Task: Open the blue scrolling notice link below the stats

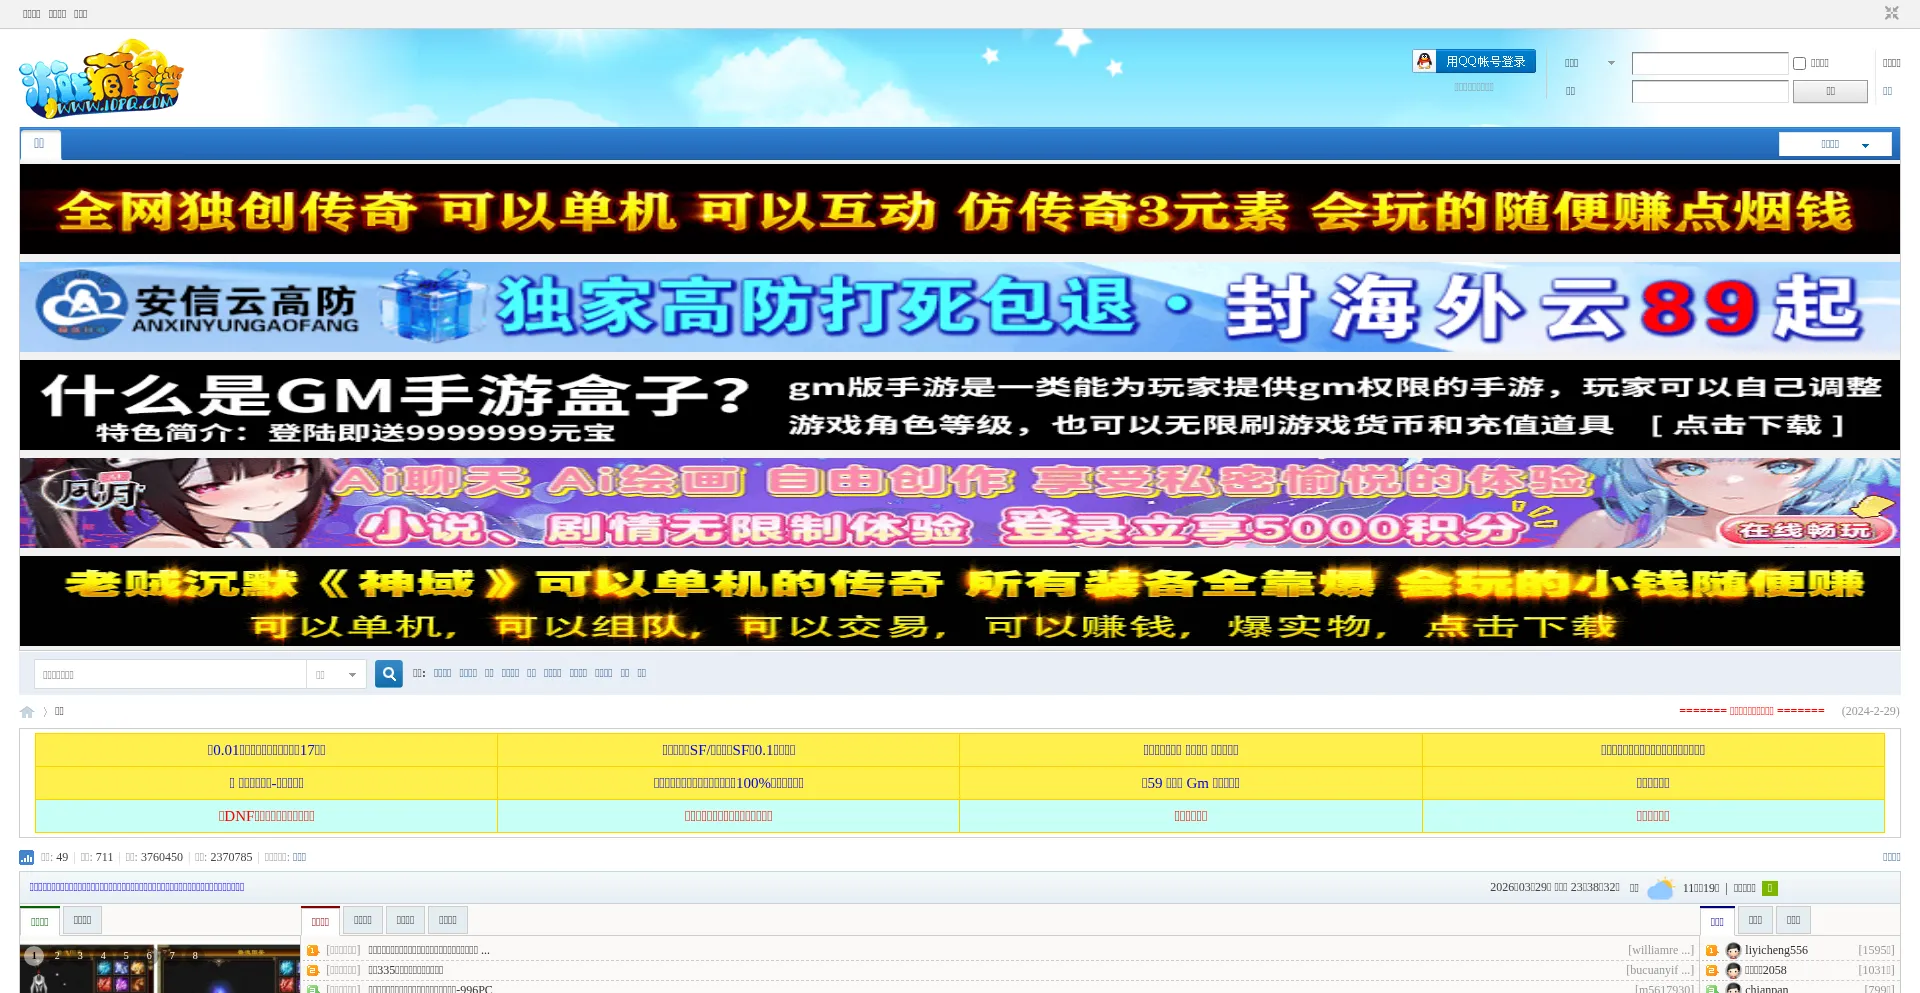Action: pos(137,887)
